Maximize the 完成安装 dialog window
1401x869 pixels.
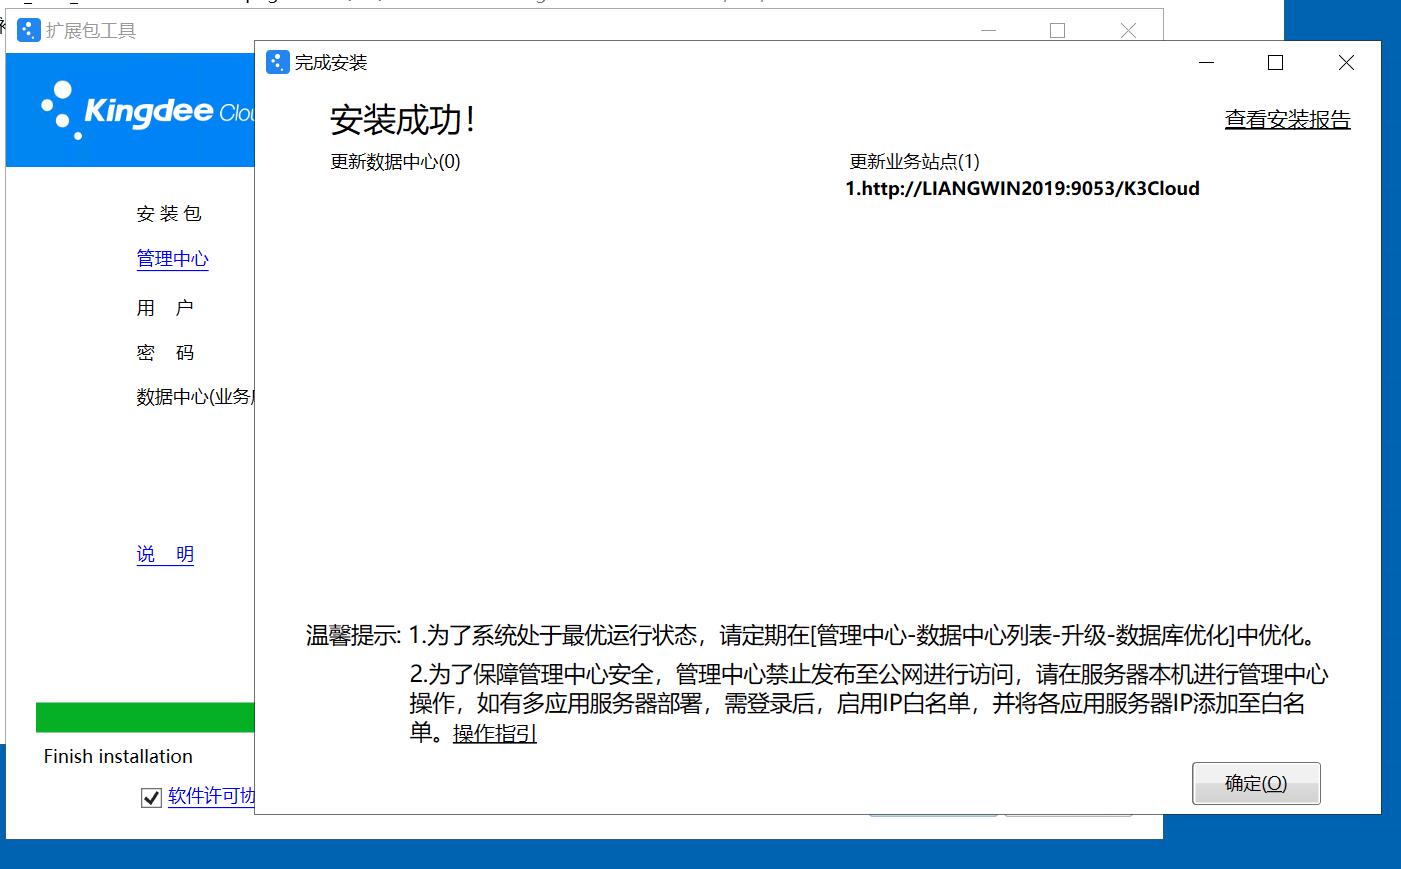point(1275,63)
